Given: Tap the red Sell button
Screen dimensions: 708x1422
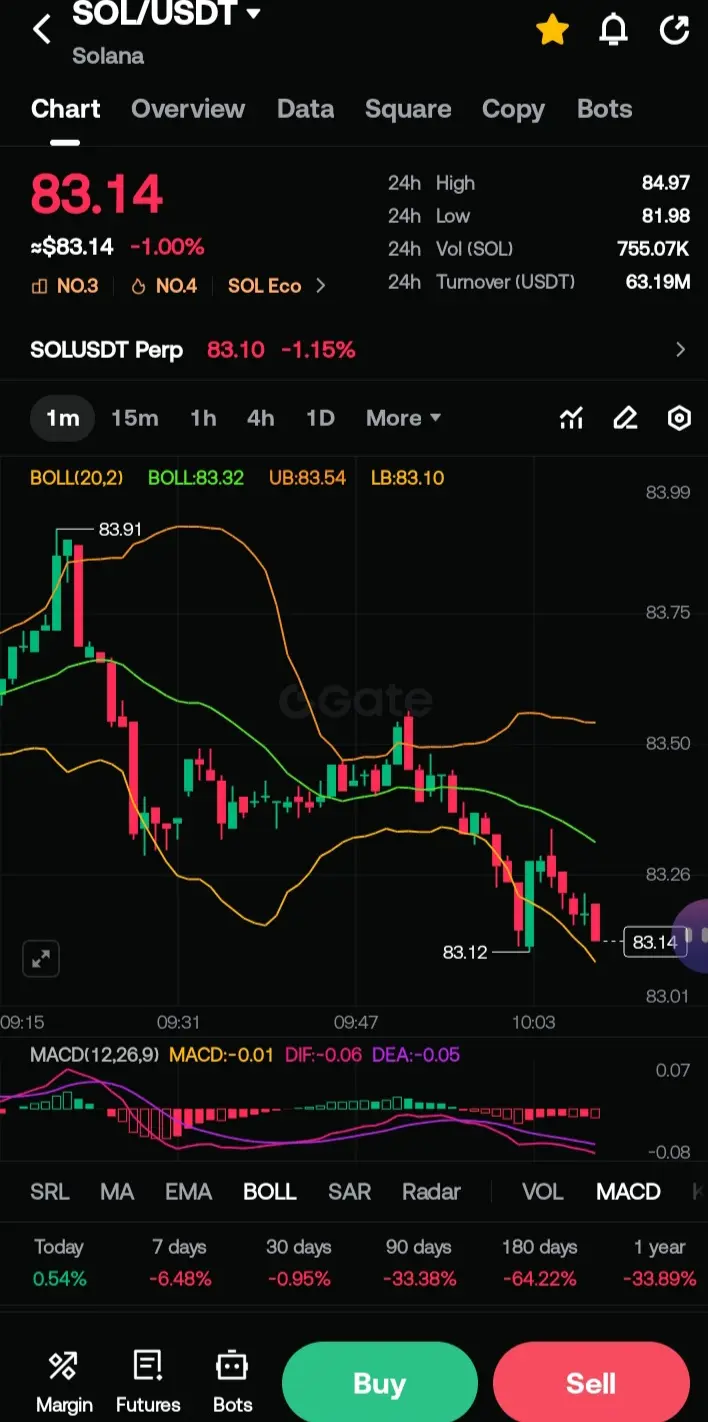Looking at the screenshot, I should 591,1384.
